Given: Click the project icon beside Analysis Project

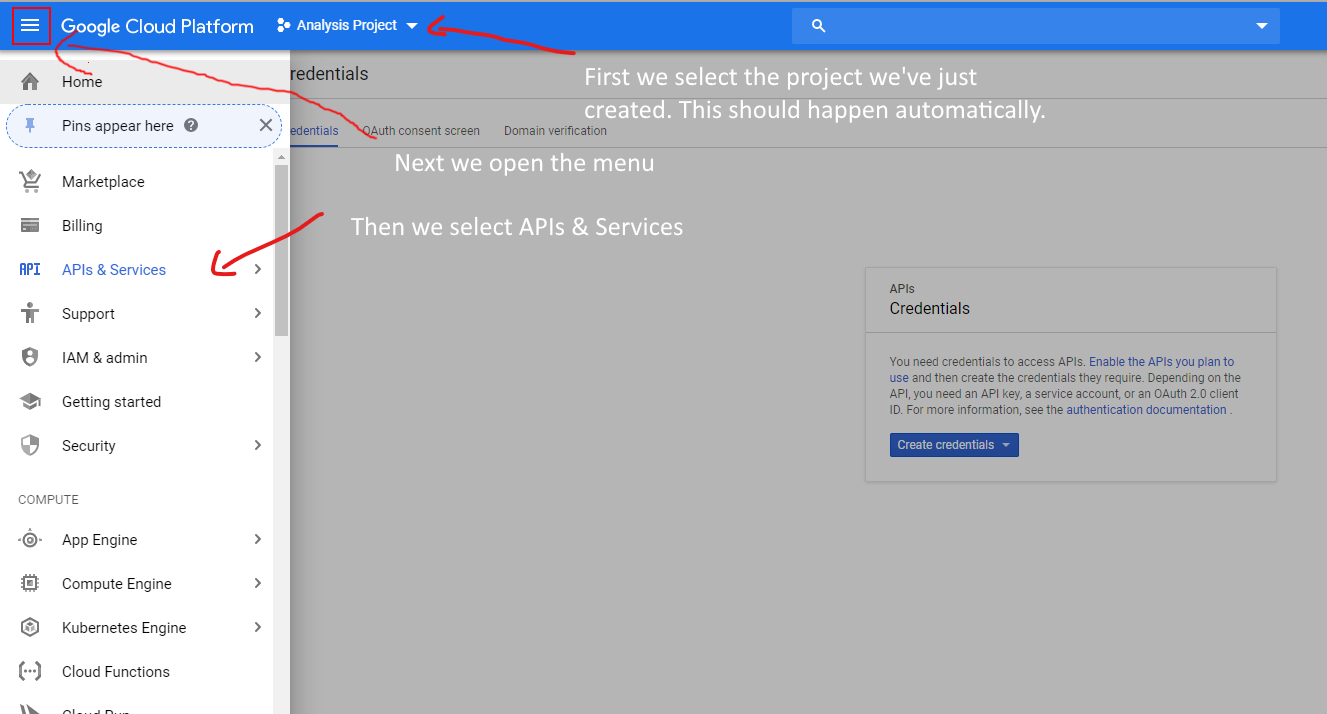Looking at the screenshot, I should [x=283, y=26].
